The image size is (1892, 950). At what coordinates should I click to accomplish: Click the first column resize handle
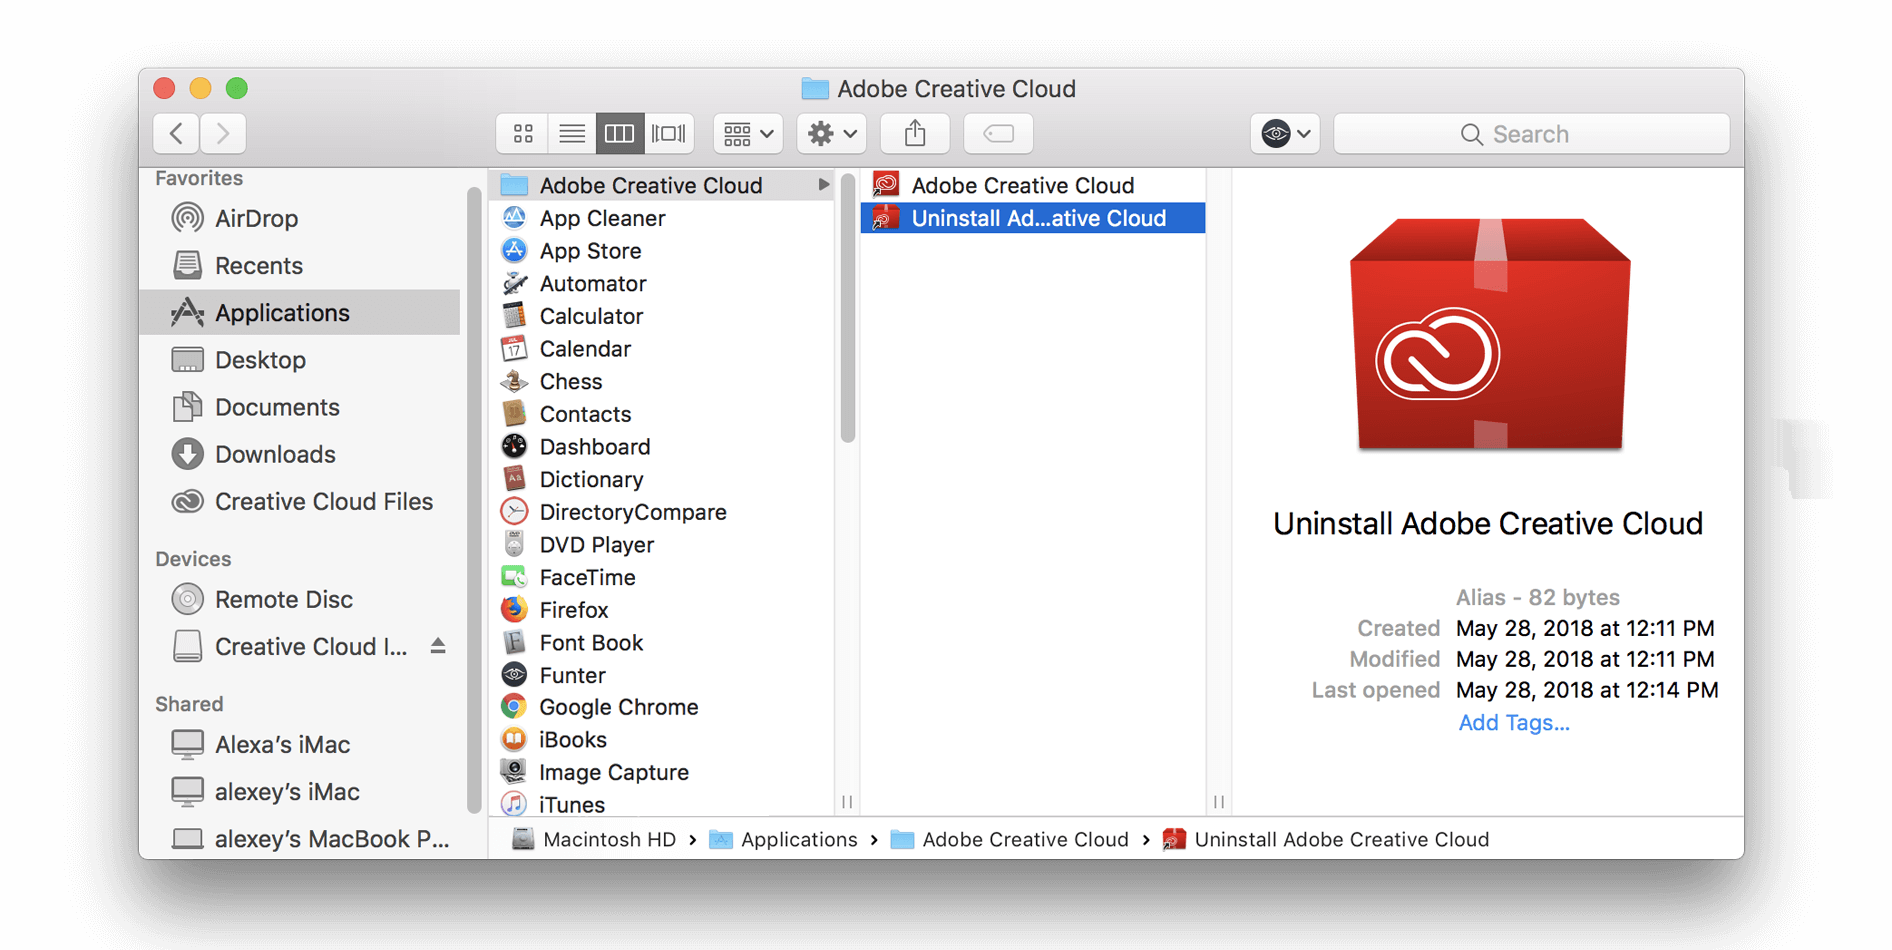[x=847, y=802]
